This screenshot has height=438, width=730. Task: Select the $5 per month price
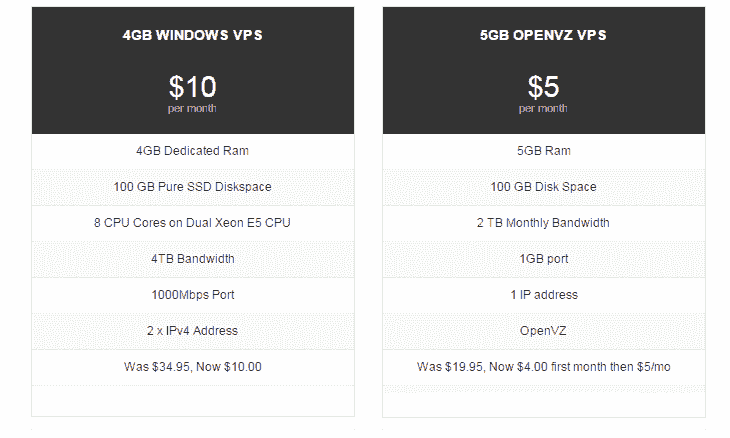point(543,87)
